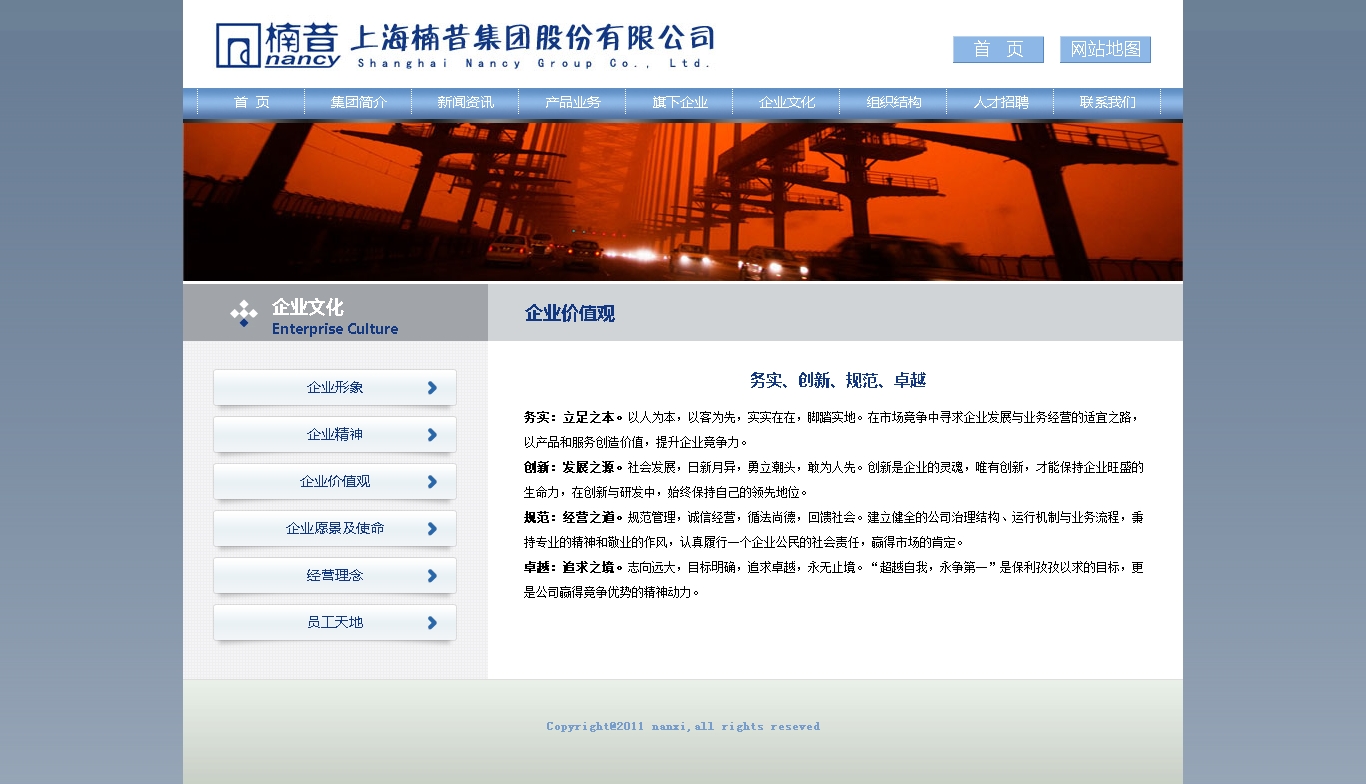Open the 企业形象 sidebar link

(335, 388)
